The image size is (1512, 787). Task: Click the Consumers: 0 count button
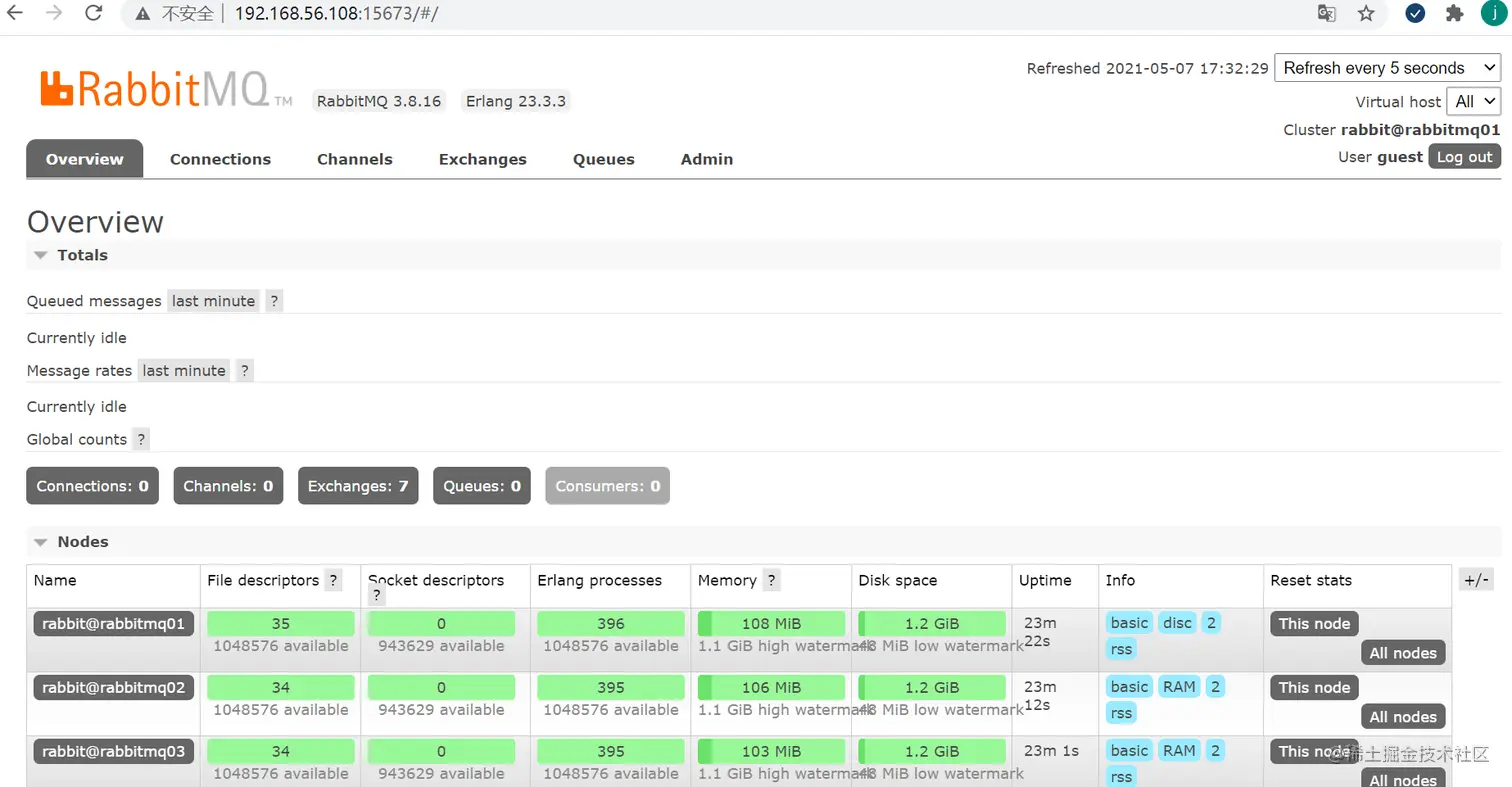[608, 486]
